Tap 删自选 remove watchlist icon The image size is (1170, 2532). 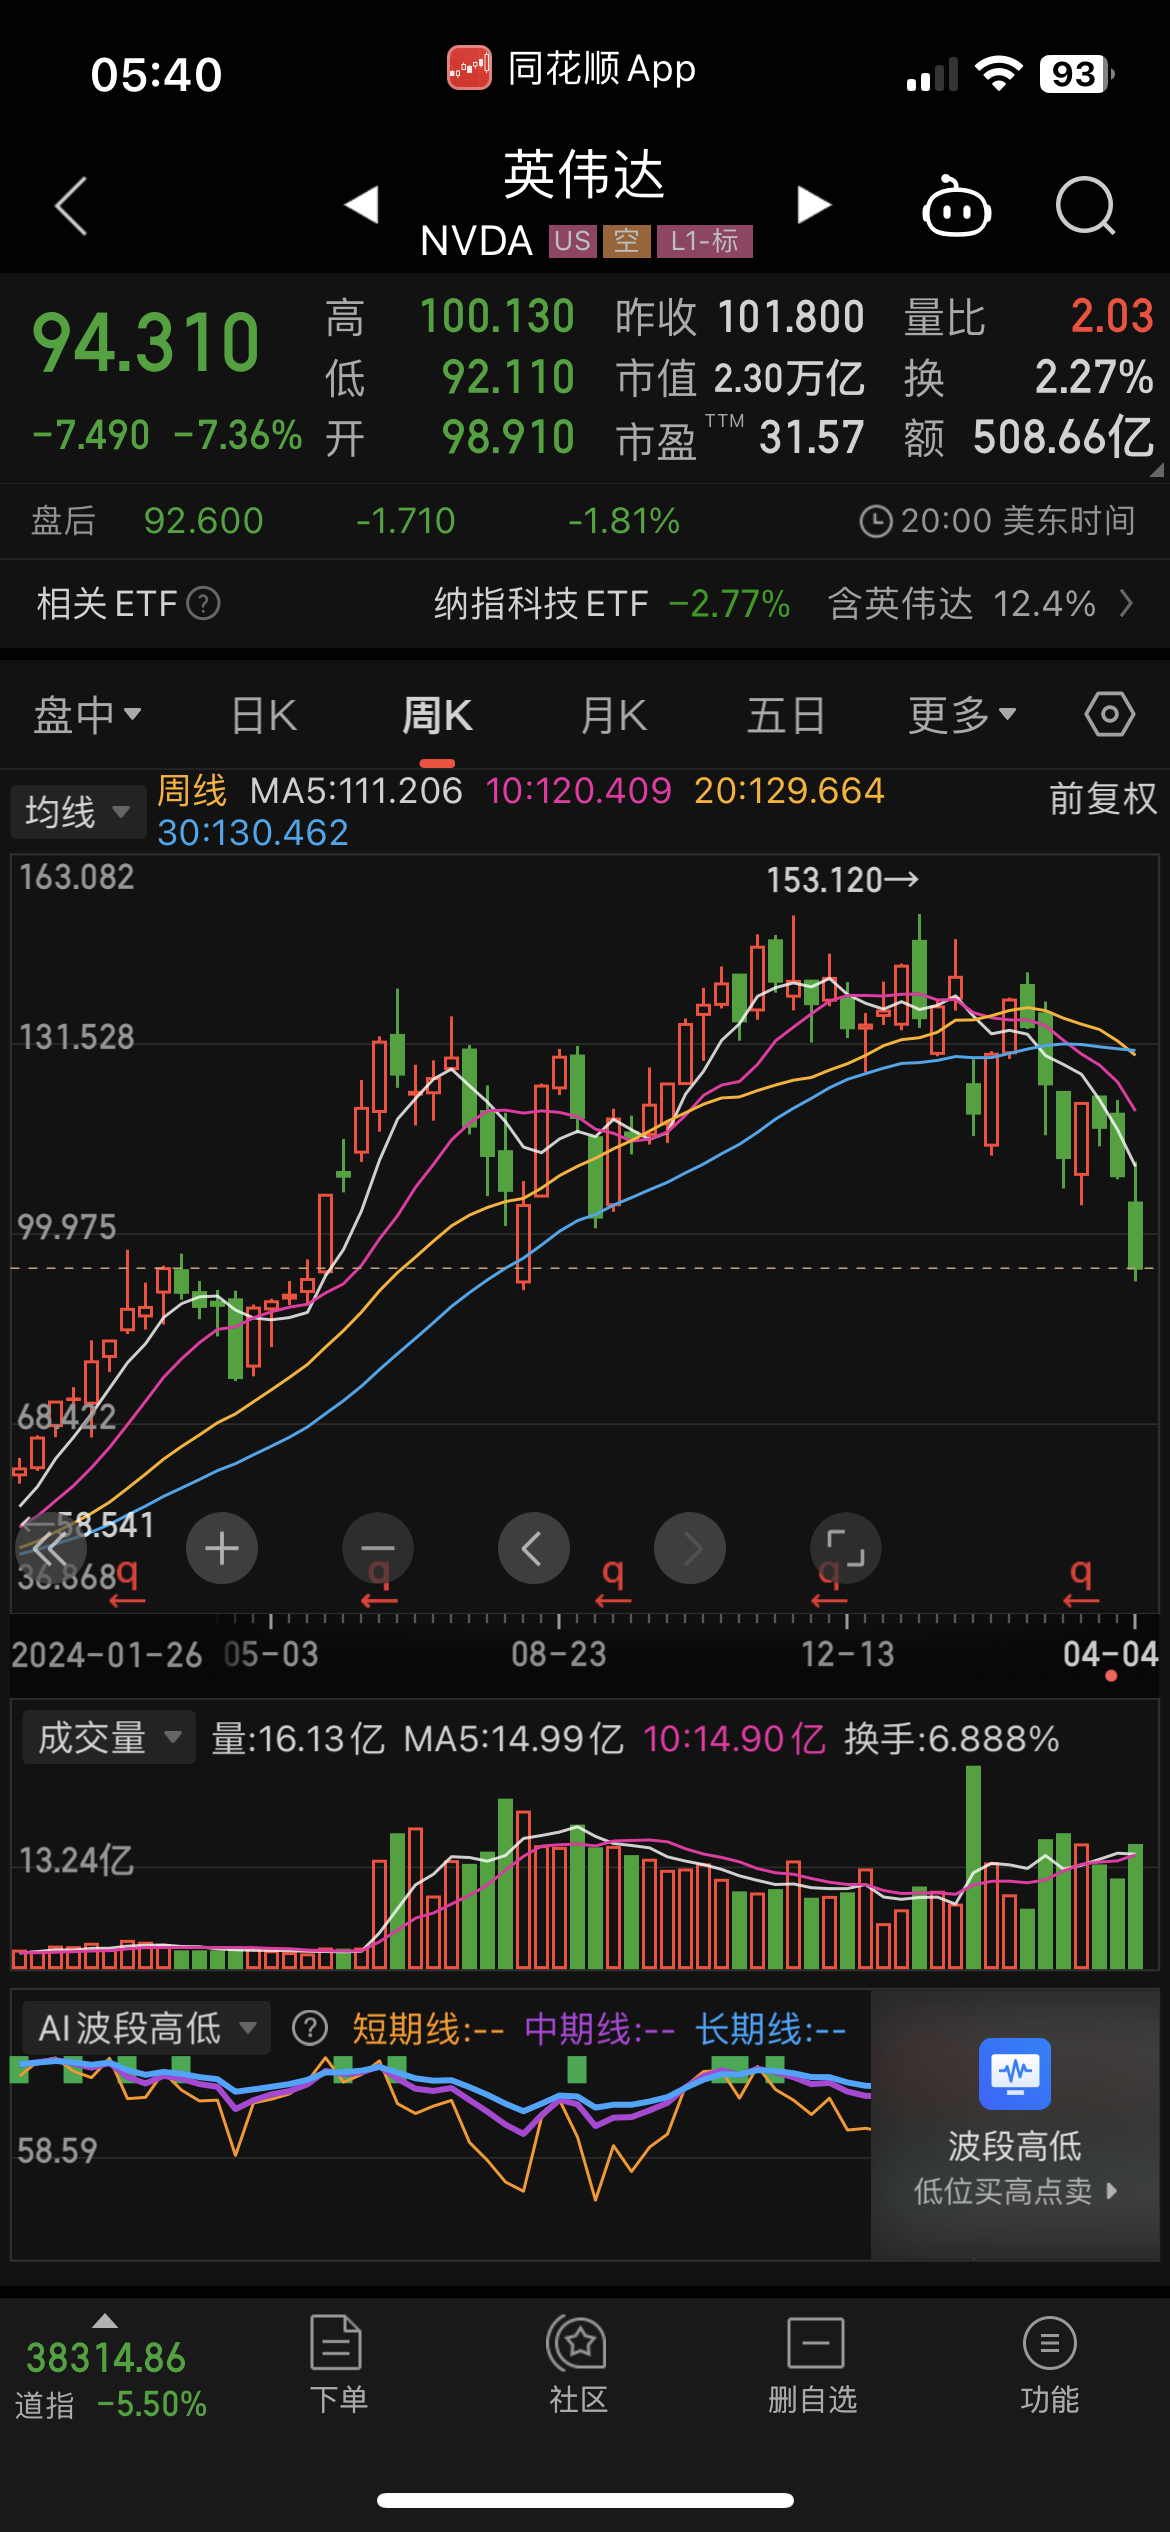tap(816, 2343)
